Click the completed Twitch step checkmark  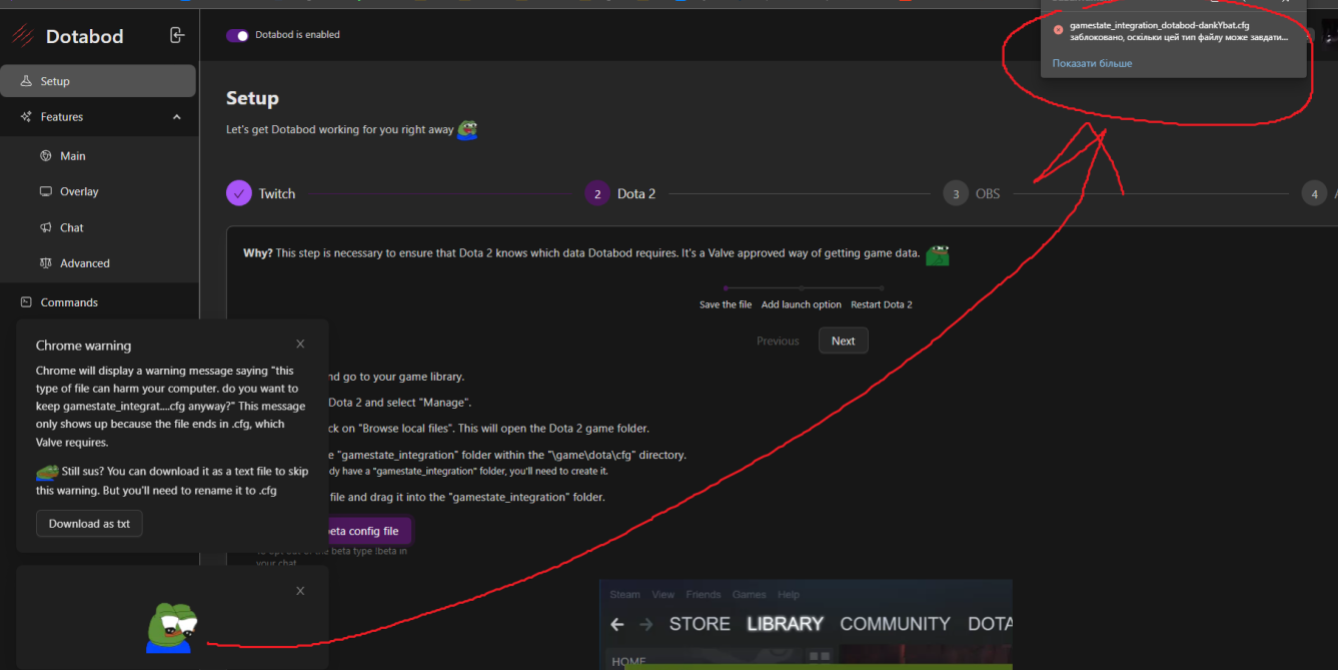[x=238, y=193]
